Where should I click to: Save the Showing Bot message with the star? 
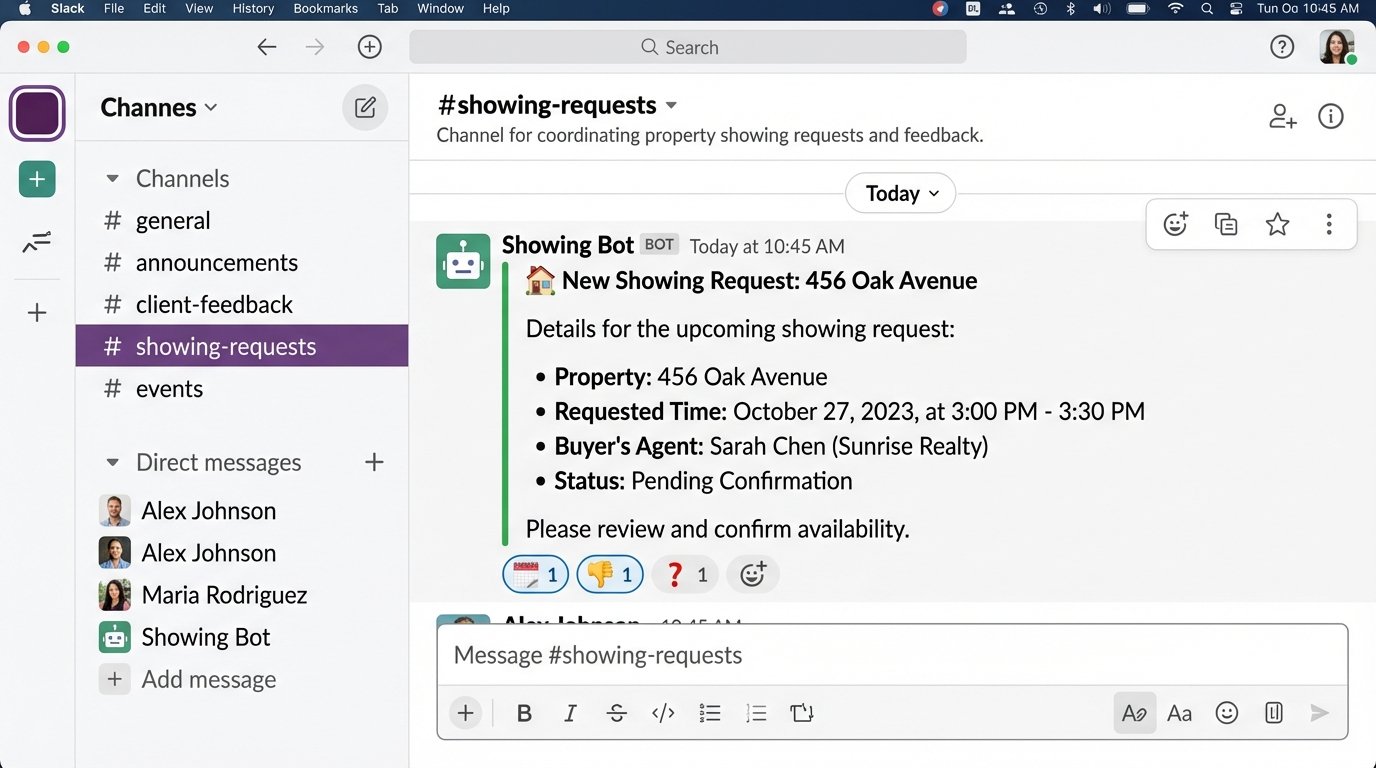coord(1277,224)
